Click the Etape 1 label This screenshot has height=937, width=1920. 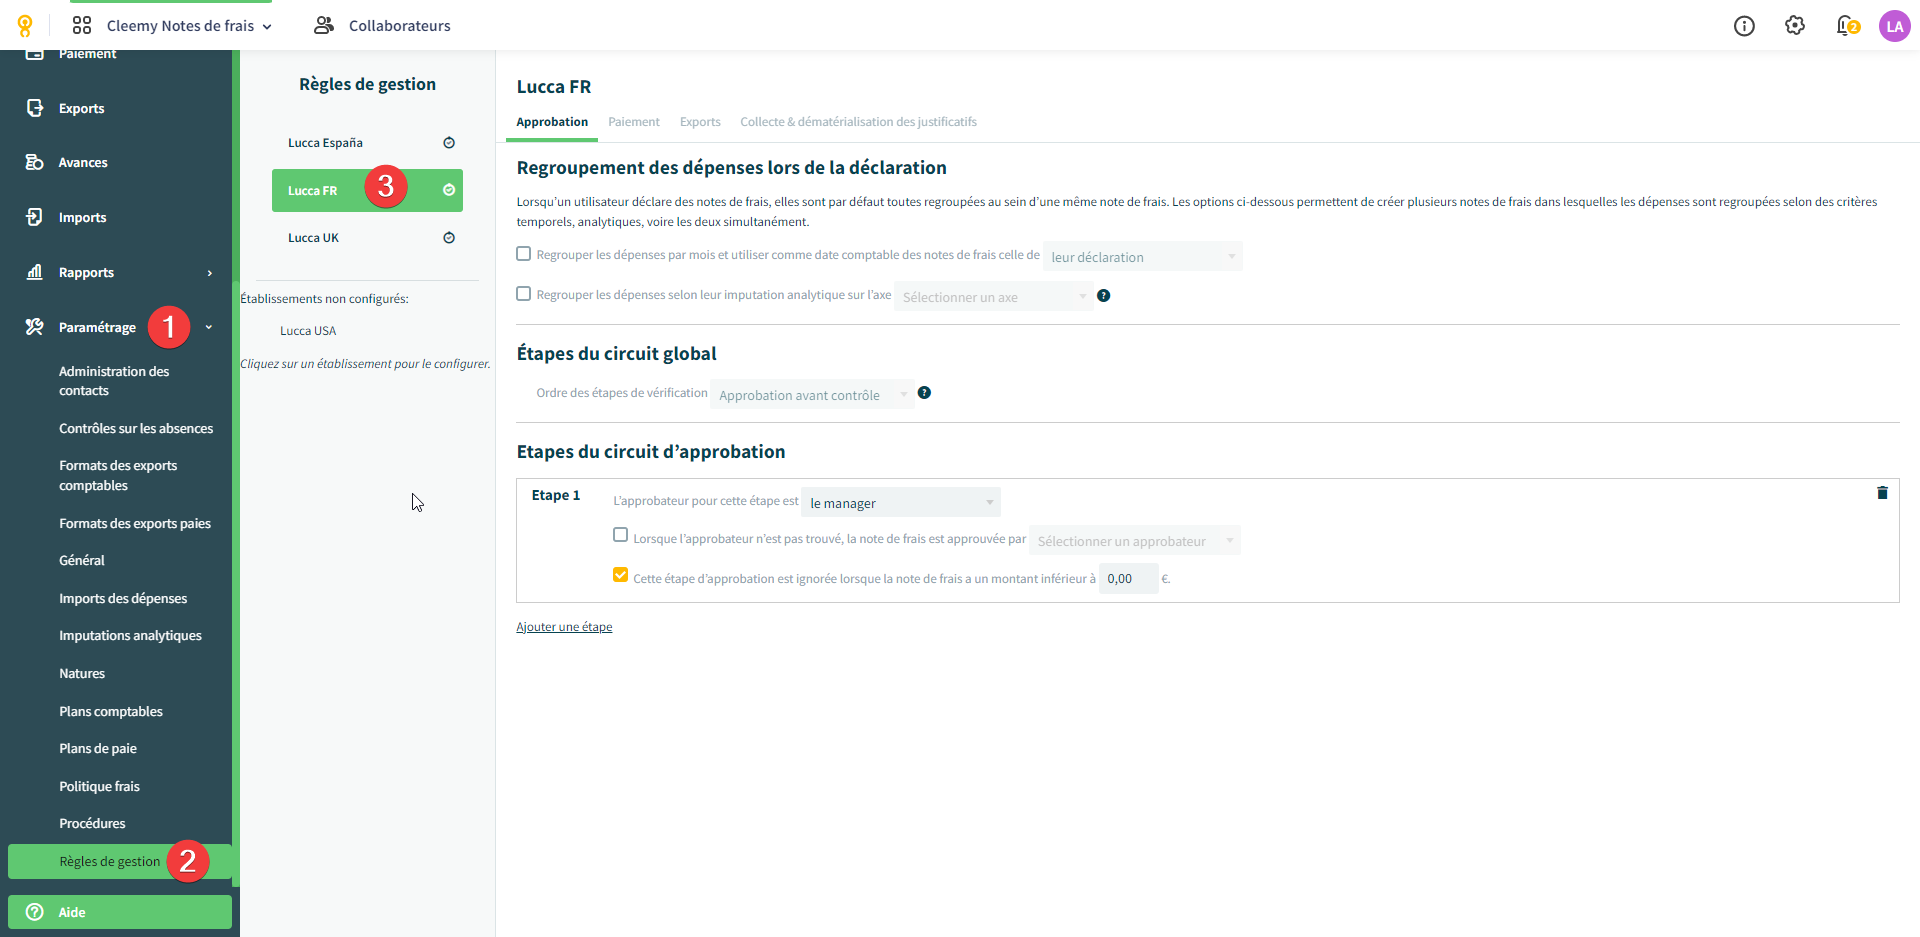coord(556,495)
